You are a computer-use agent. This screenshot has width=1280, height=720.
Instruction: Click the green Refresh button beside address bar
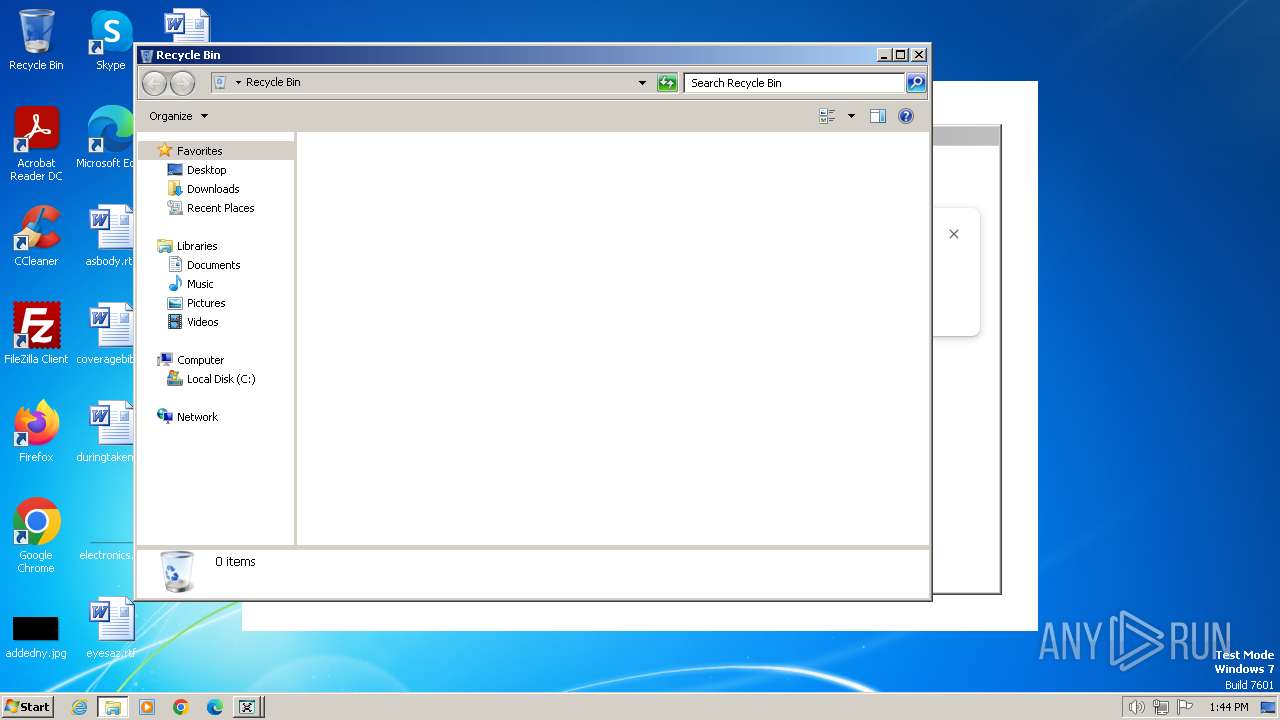coord(667,83)
